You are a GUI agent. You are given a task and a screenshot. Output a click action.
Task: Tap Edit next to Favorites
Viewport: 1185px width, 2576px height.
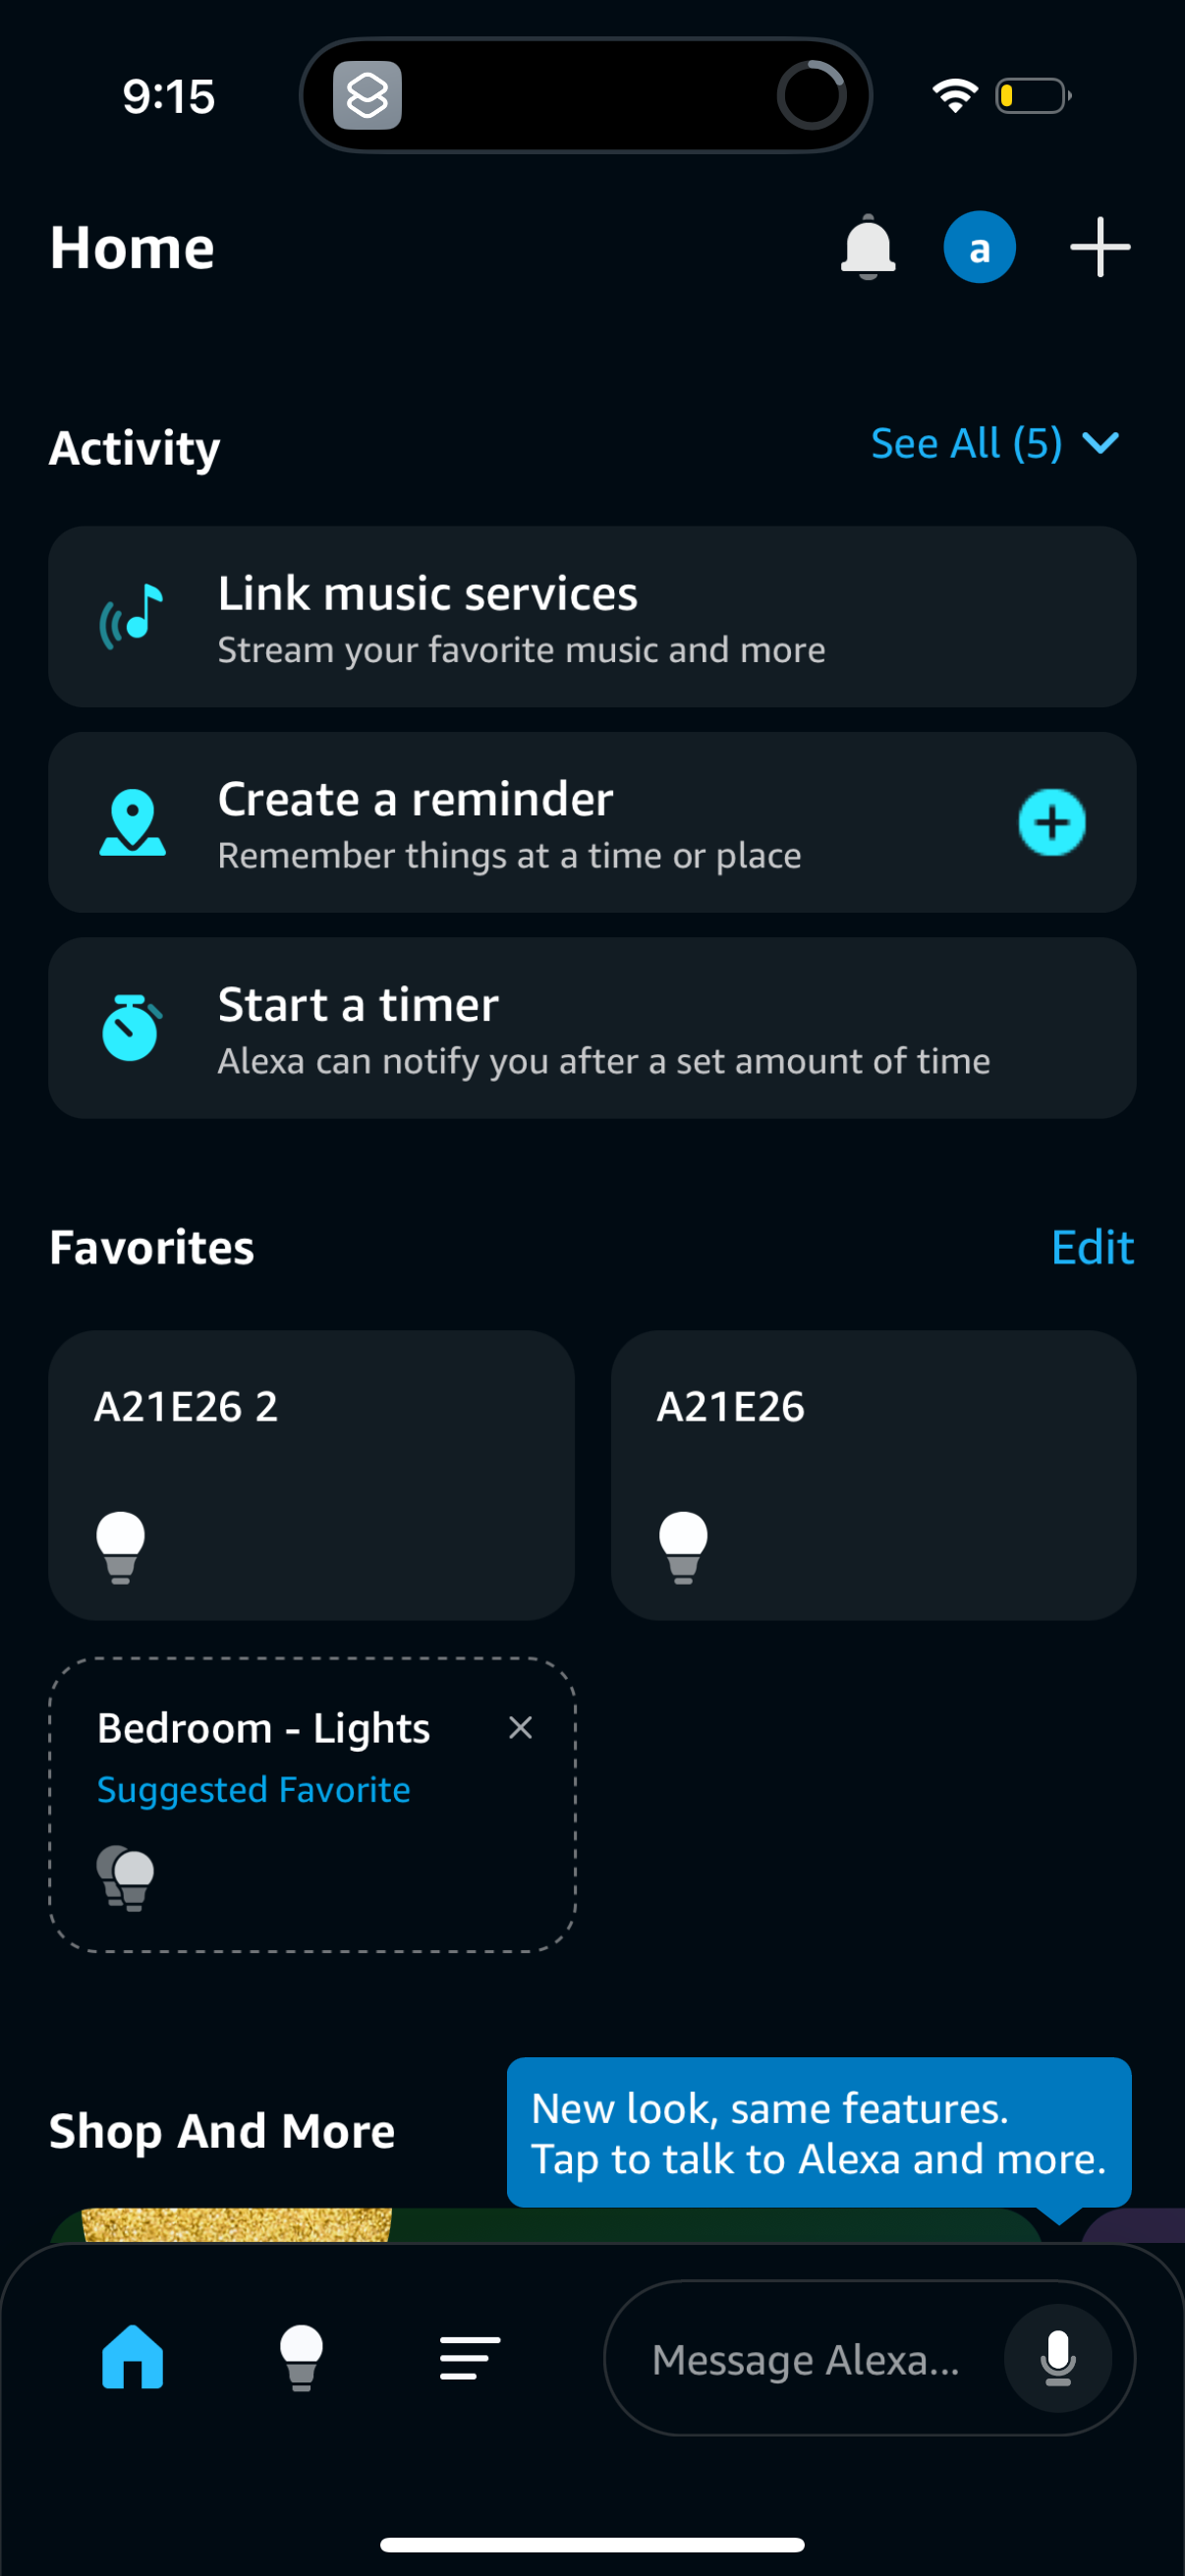click(1092, 1247)
